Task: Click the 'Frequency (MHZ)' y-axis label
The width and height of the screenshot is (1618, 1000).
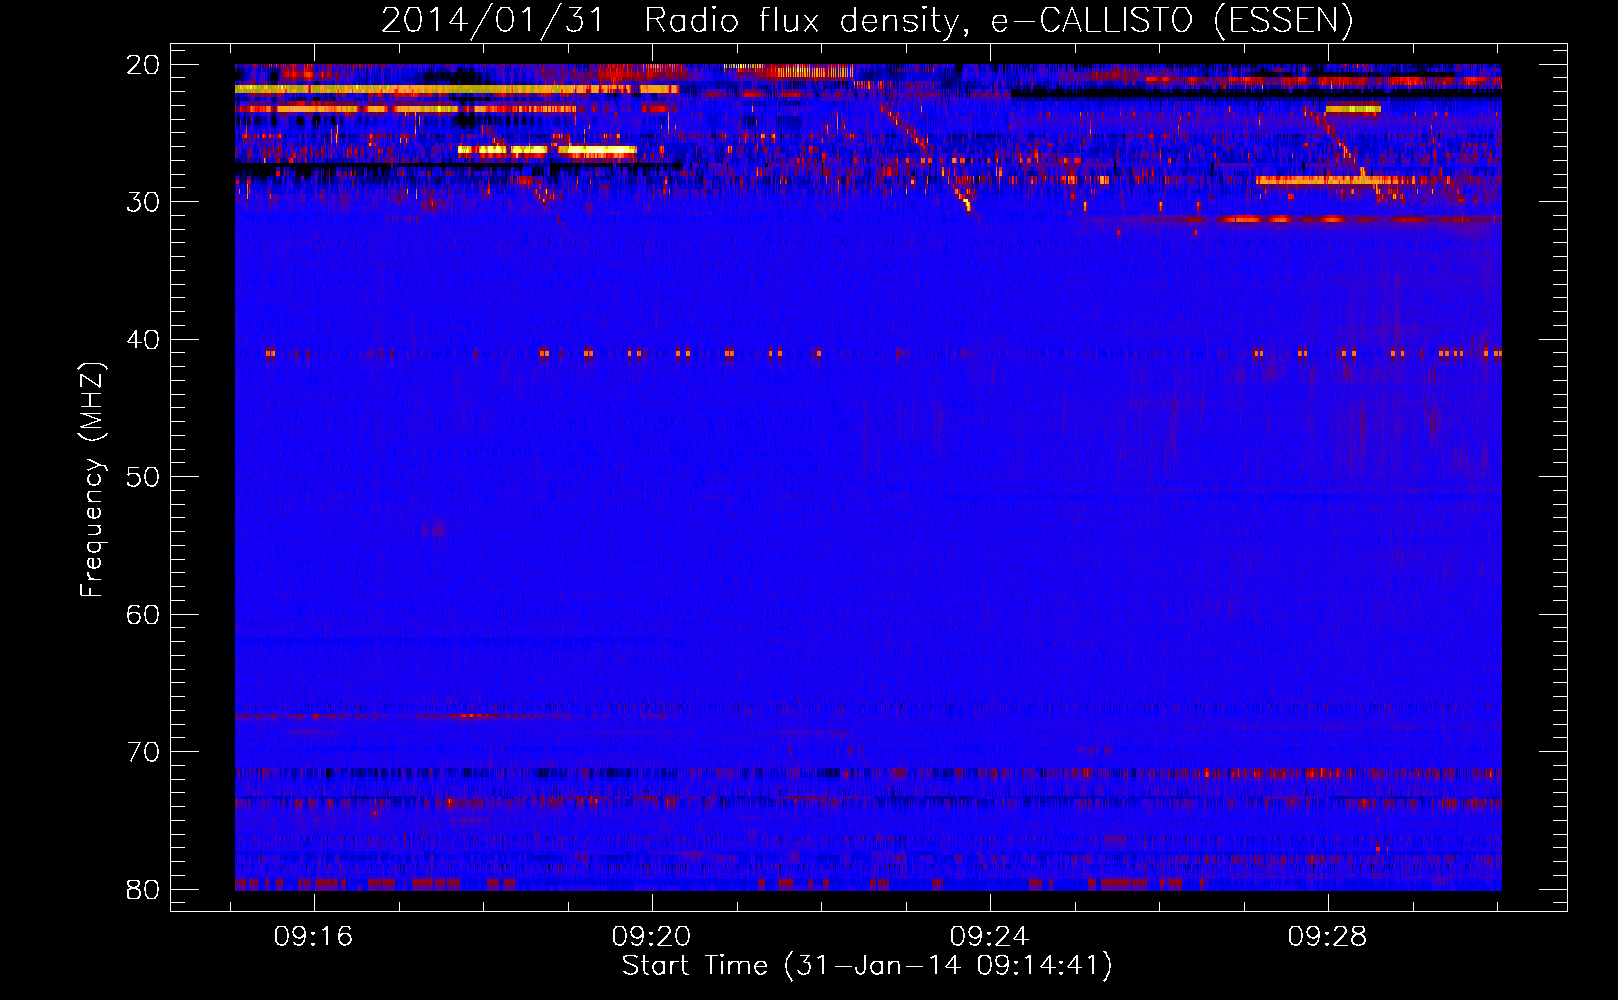Action: point(92,479)
